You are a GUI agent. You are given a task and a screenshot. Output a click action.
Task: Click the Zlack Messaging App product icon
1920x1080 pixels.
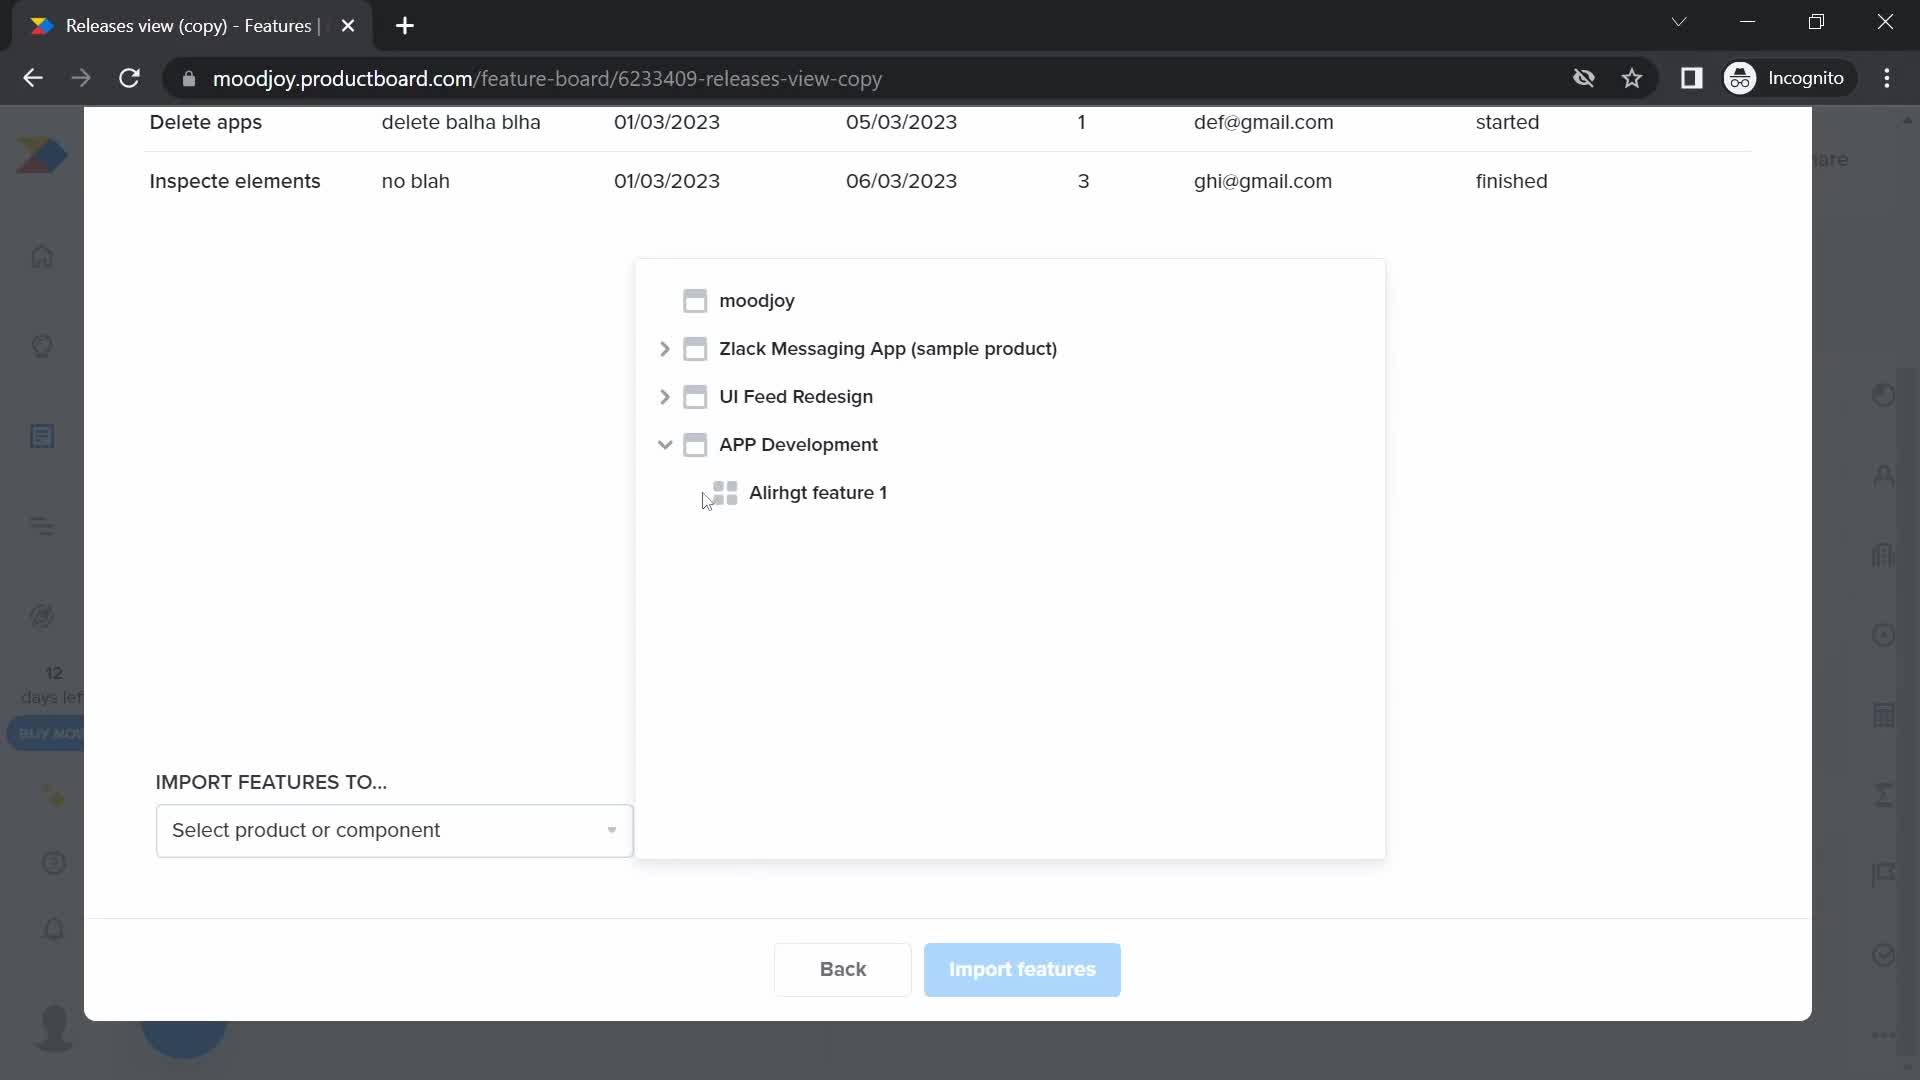pyautogui.click(x=695, y=349)
